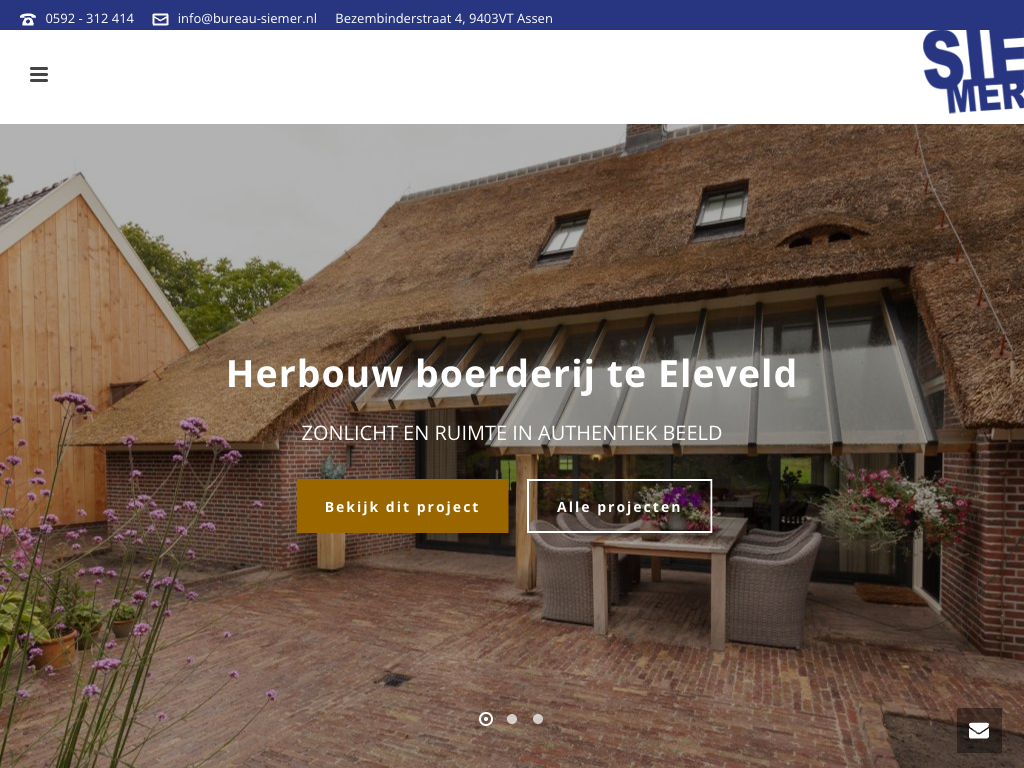Click the envelope icon beside email address
Image resolution: width=1024 pixels, height=768 pixels.
click(x=160, y=19)
